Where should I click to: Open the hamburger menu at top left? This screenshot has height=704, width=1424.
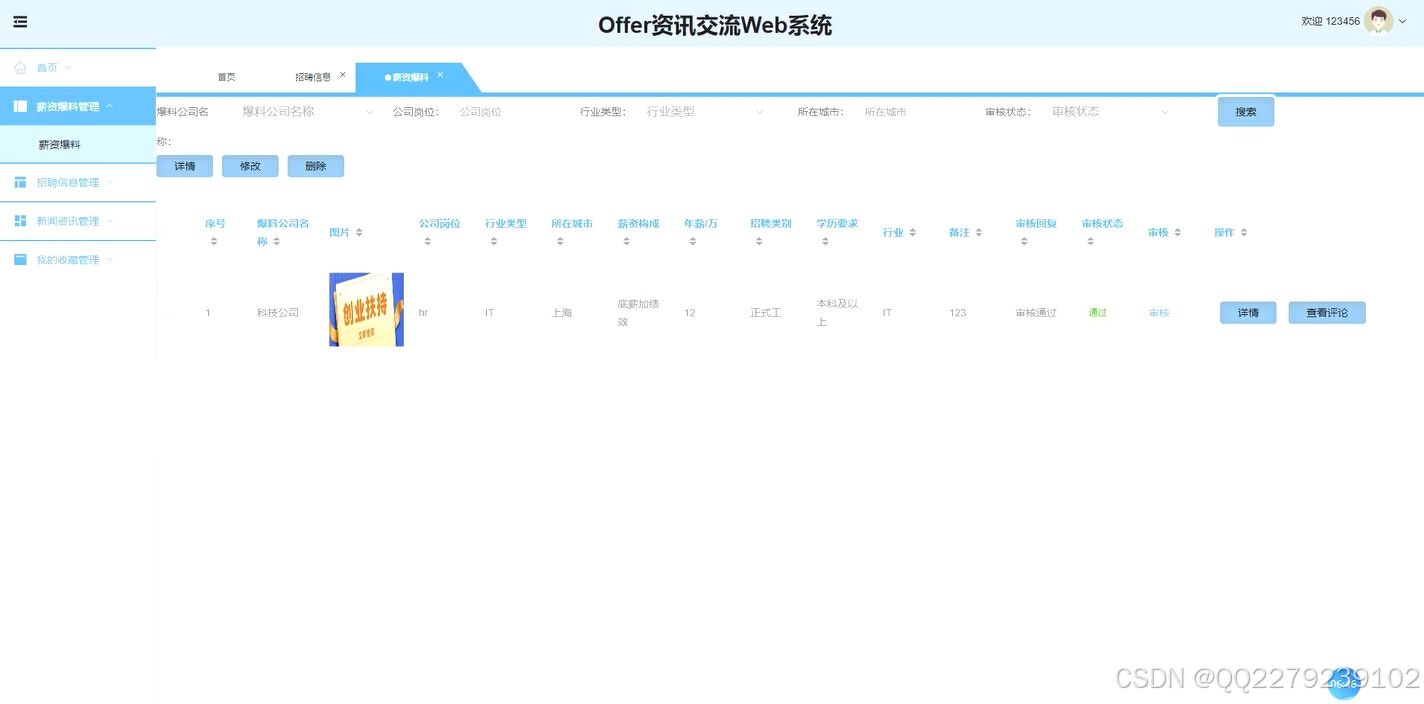(20, 22)
